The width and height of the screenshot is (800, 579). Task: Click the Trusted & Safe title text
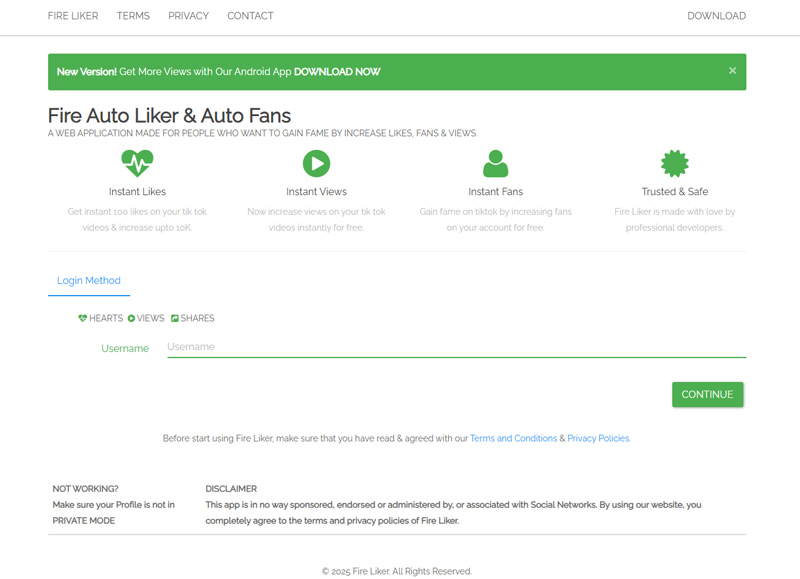tap(674, 192)
